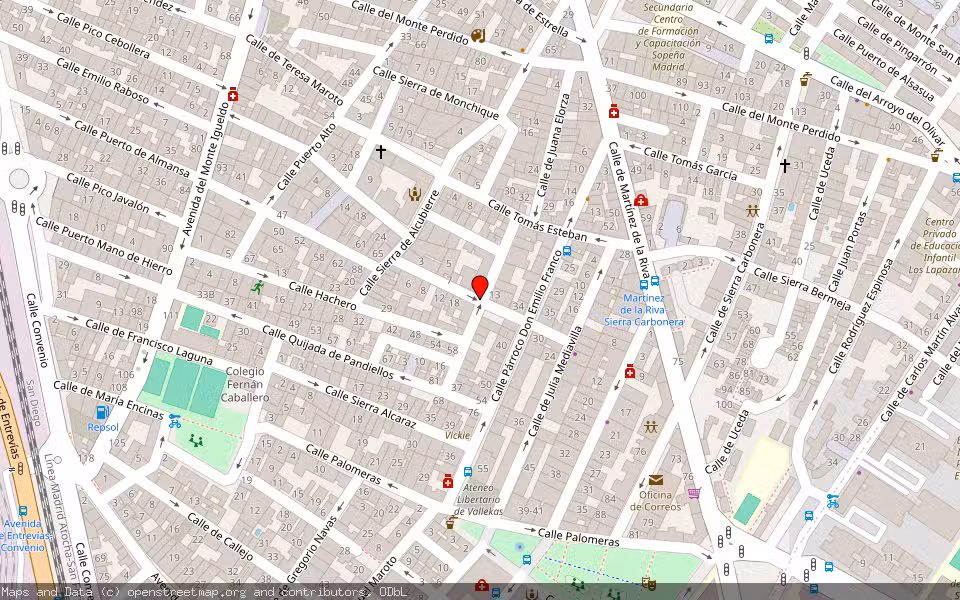The width and height of the screenshot is (960, 600).
Task: Click the blue drinking water icon near Calle Uceda
Action: [x=791, y=206]
